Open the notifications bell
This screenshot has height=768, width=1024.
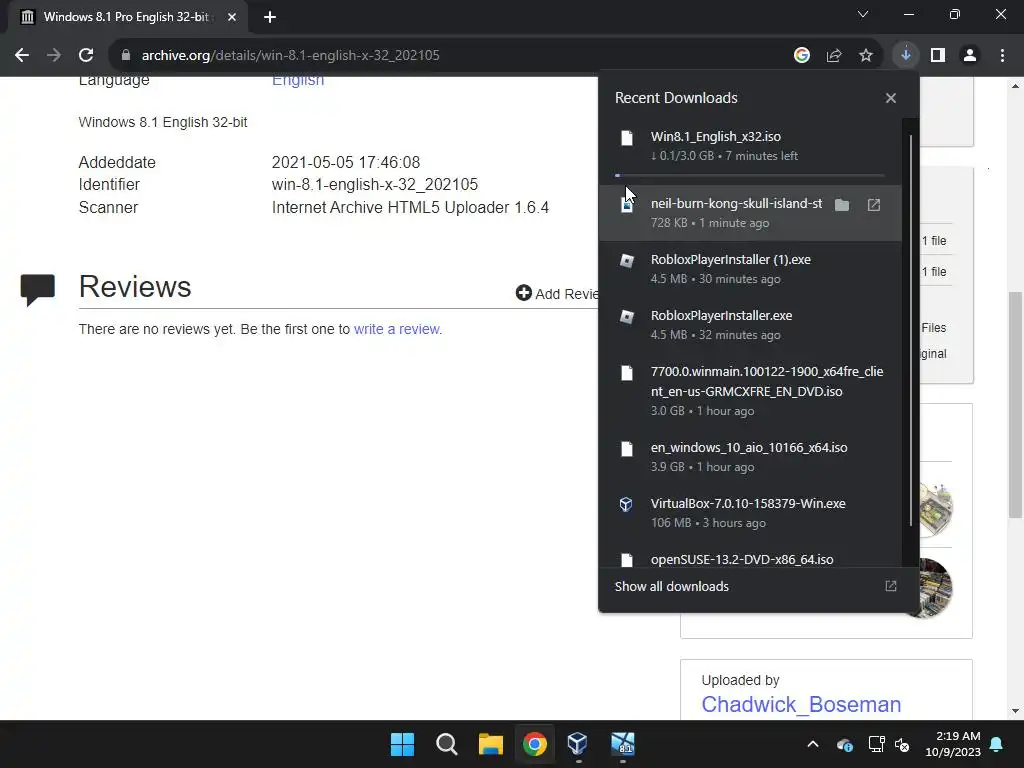(997, 744)
